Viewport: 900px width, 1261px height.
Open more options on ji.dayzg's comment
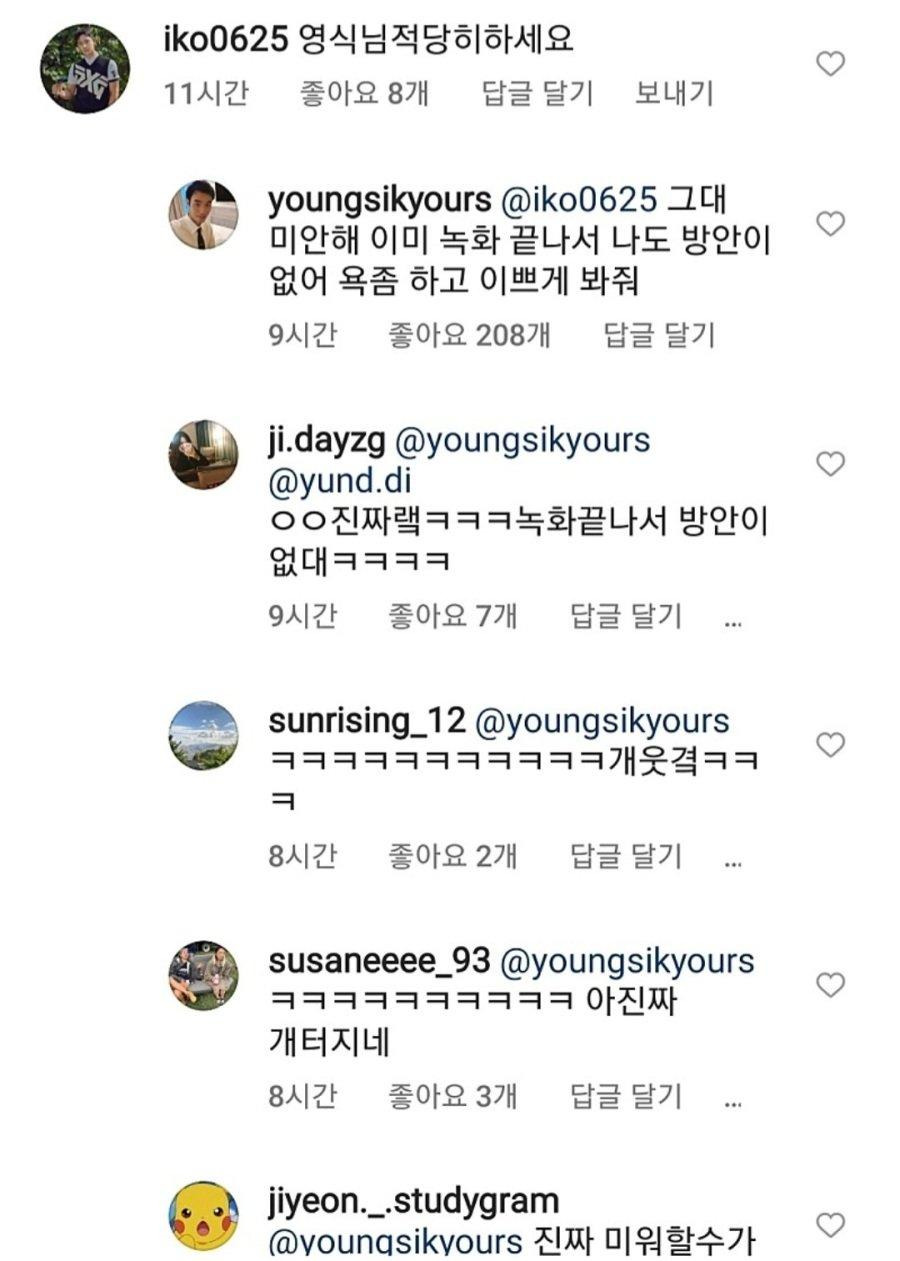(732, 620)
